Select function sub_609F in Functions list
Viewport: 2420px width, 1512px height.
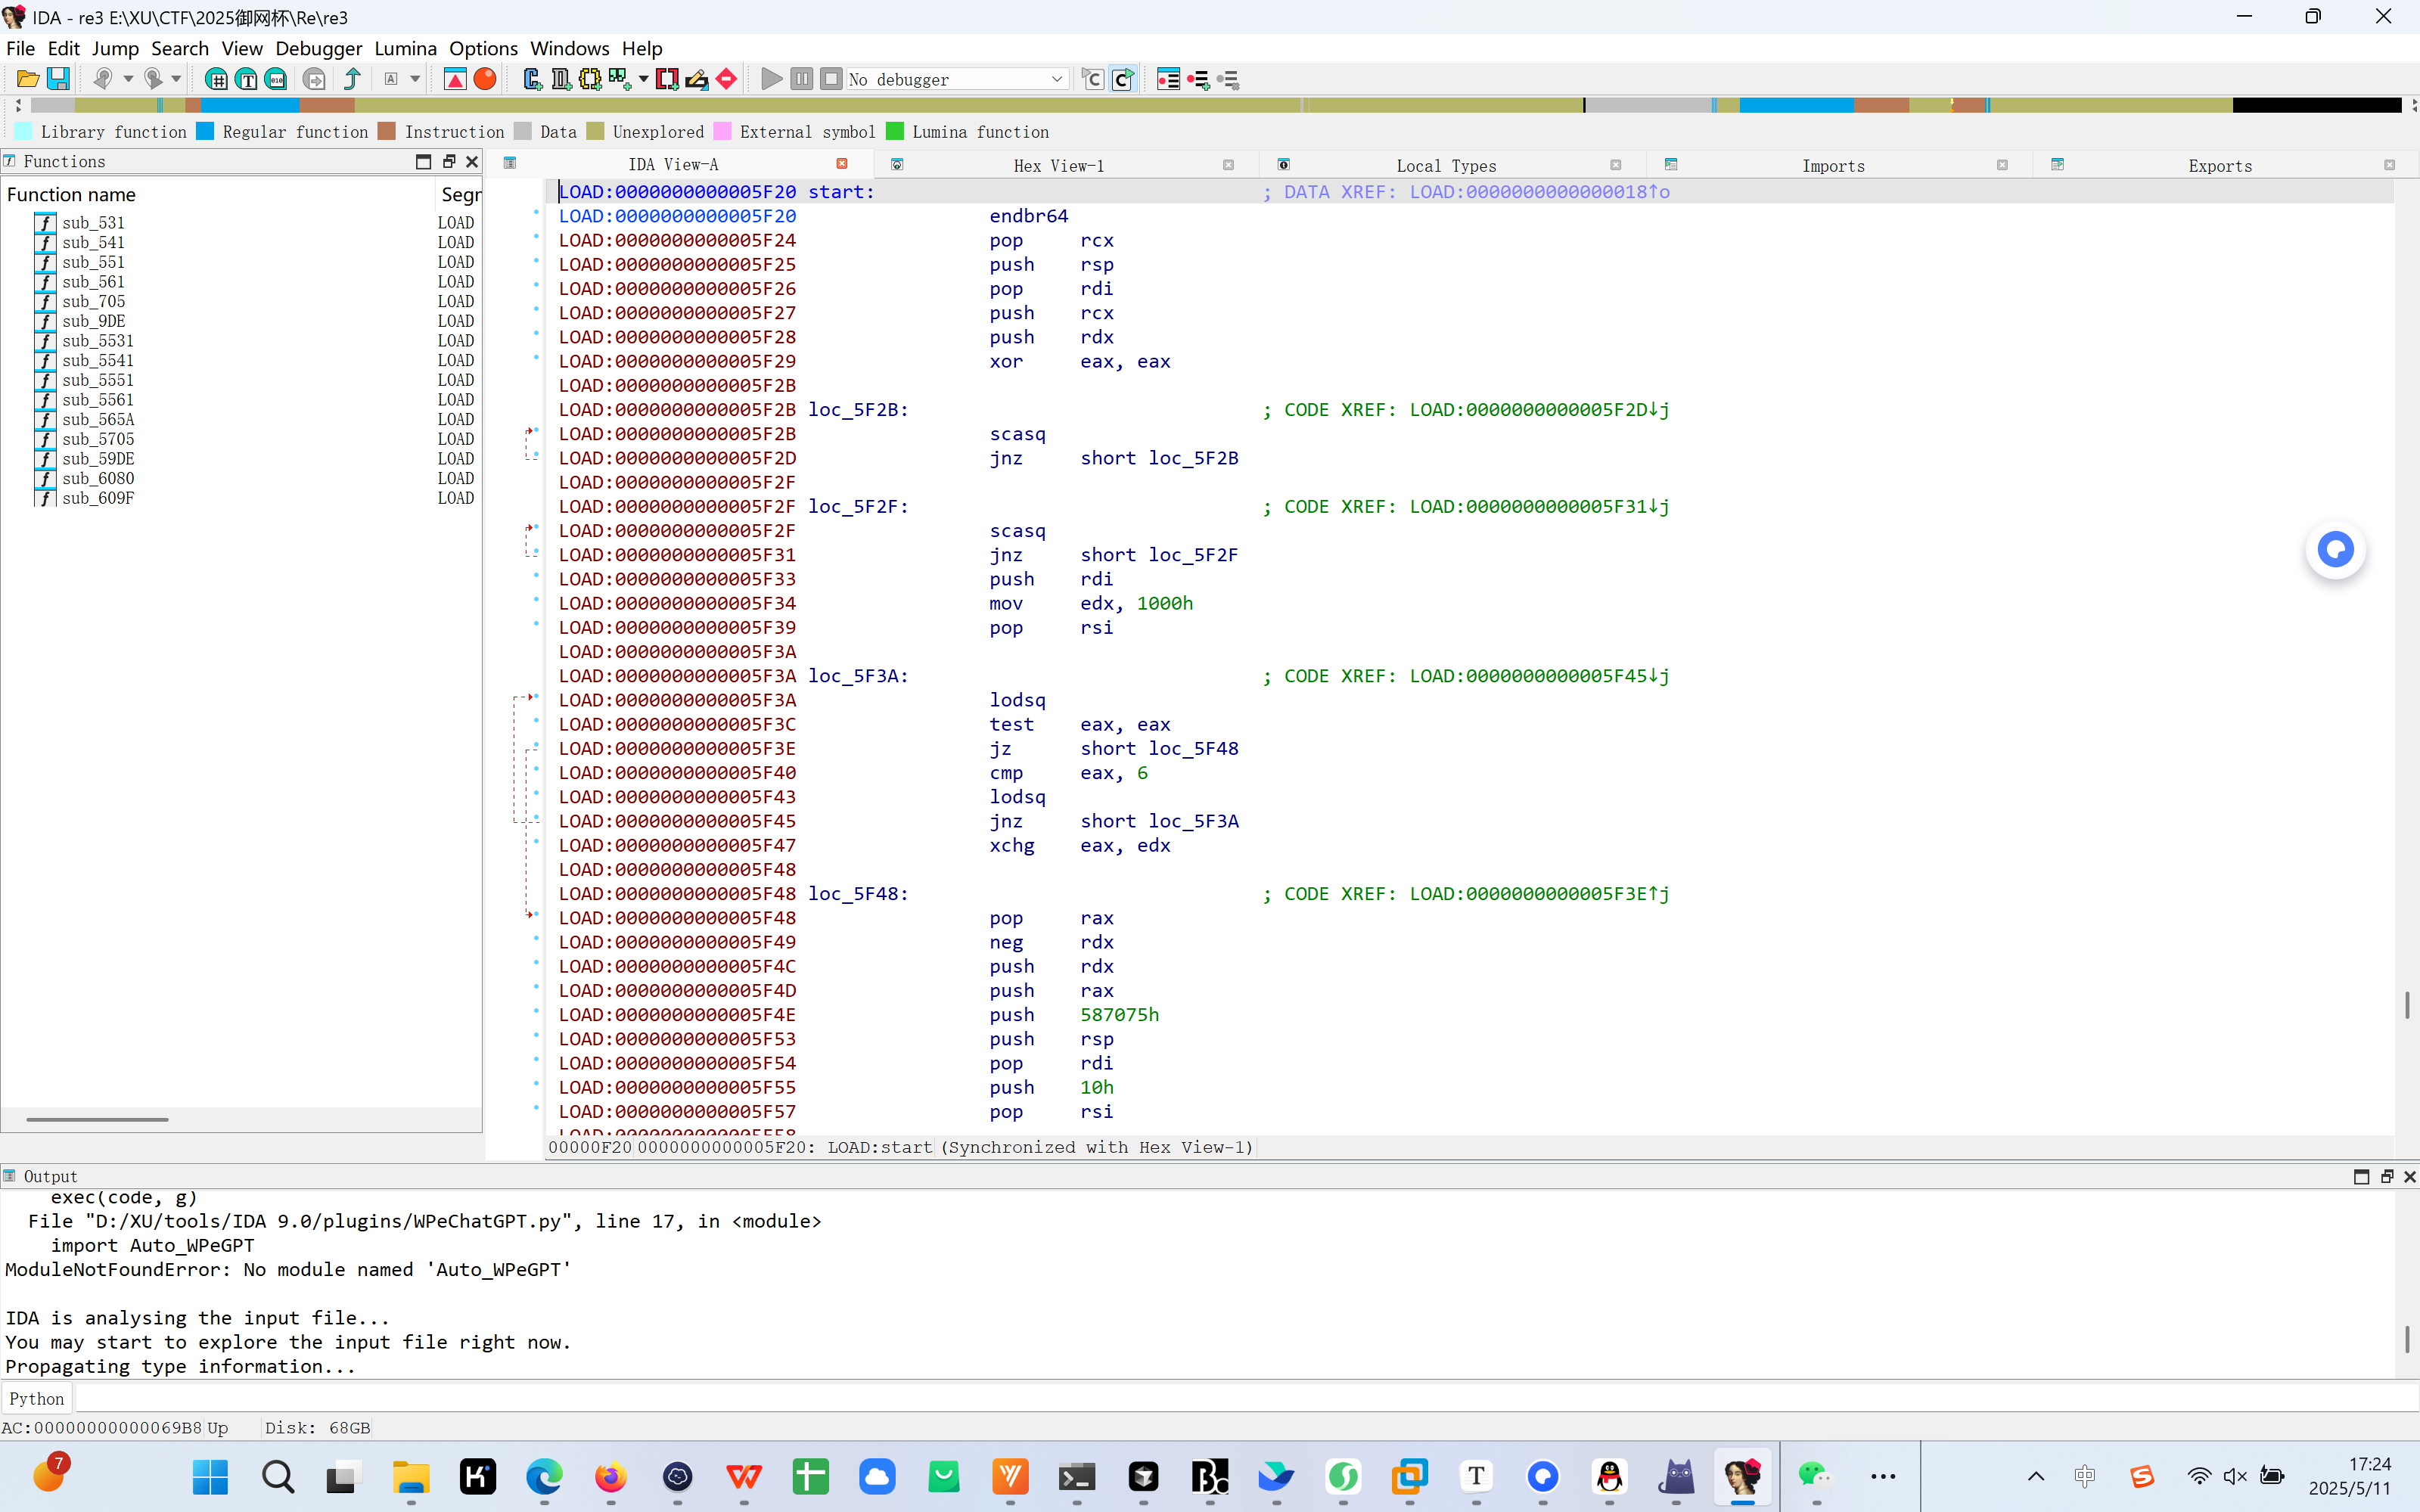tap(98, 498)
